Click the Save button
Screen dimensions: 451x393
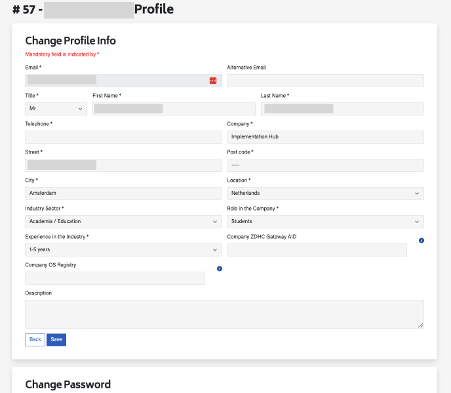56,340
